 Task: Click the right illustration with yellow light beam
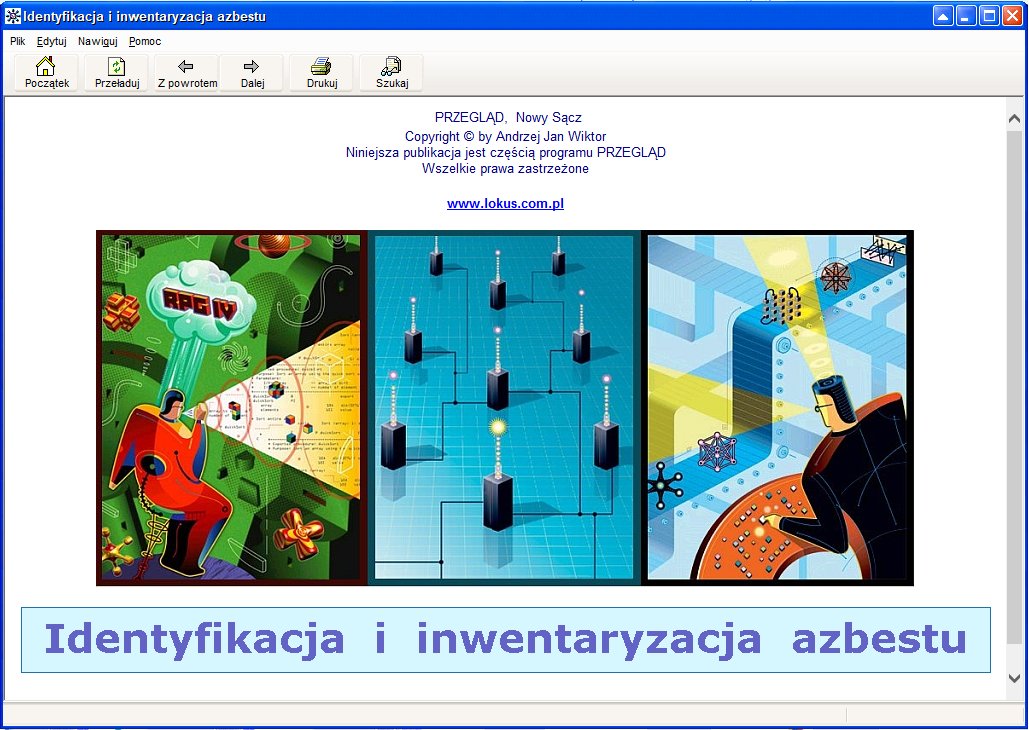(x=777, y=407)
